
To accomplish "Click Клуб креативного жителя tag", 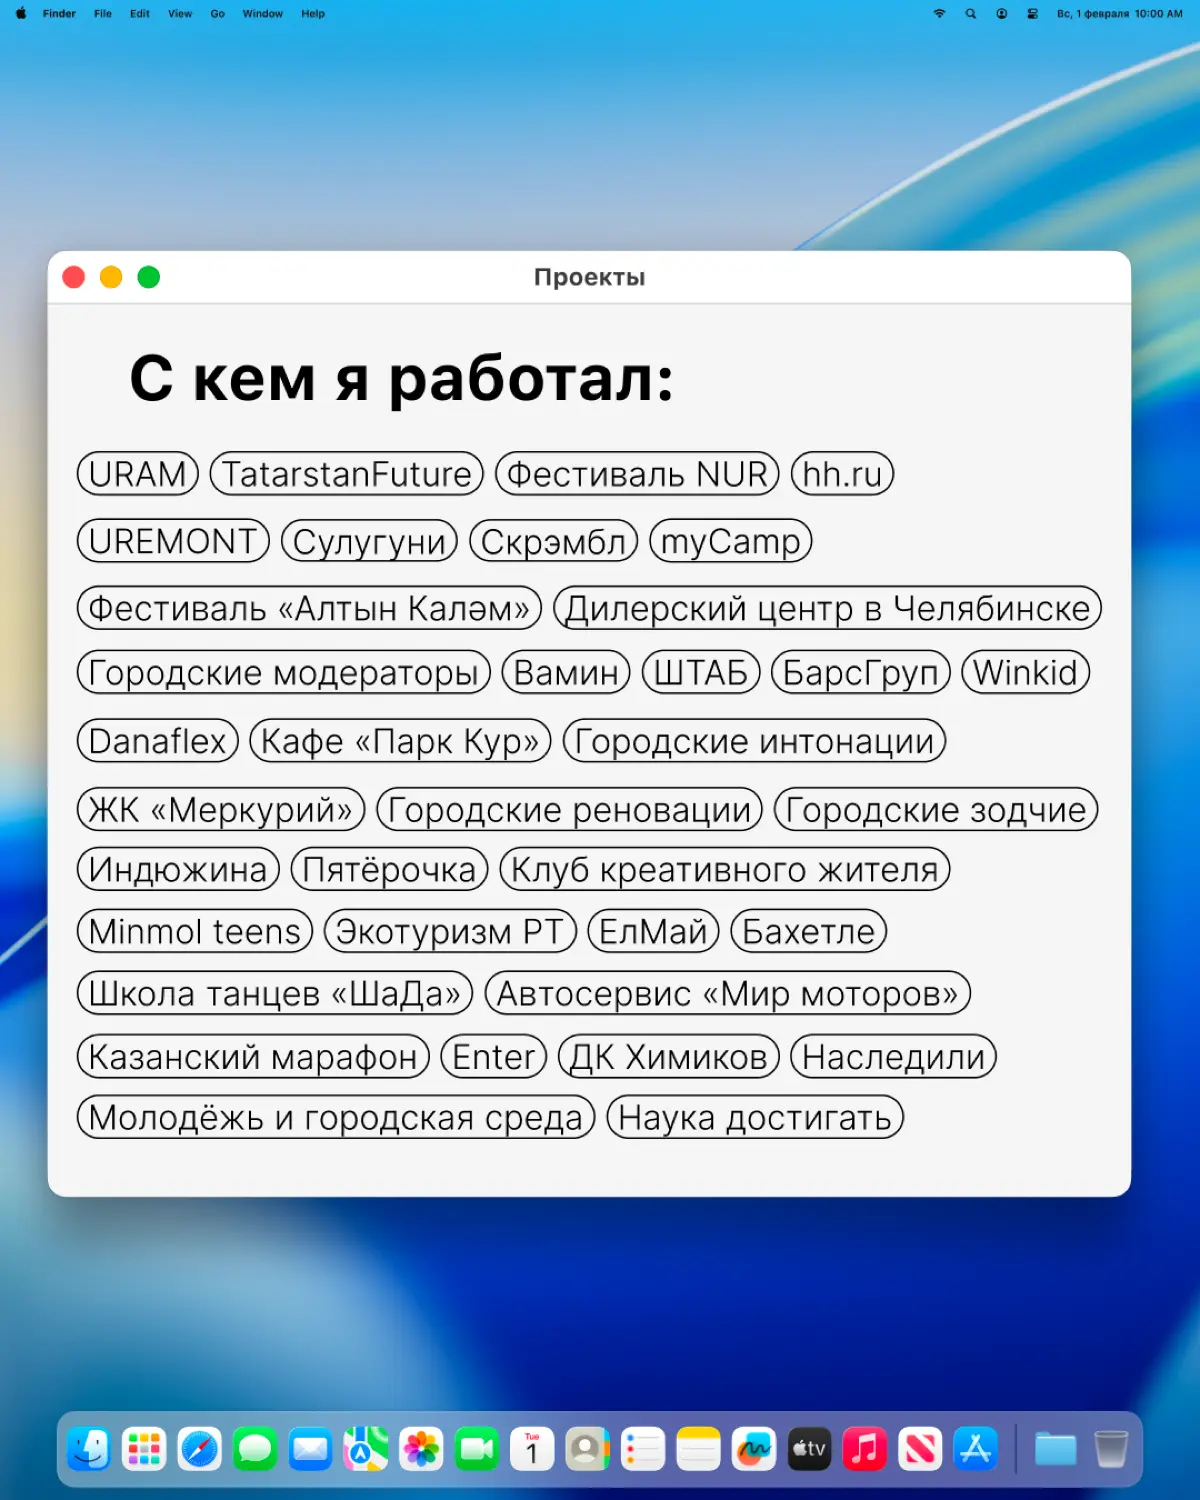I will tap(725, 869).
